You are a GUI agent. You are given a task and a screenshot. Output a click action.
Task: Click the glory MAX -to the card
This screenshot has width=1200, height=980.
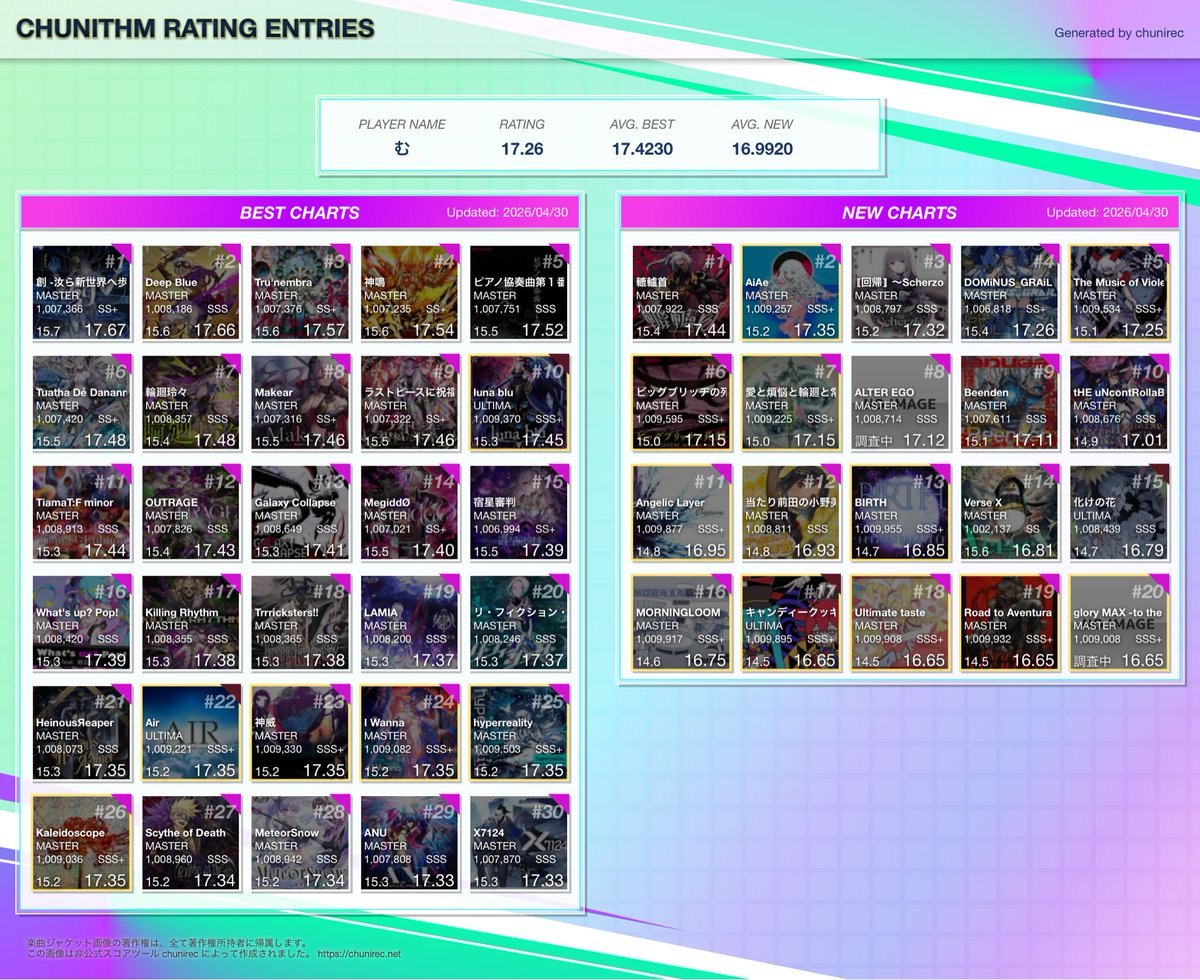tap(1119, 622)
